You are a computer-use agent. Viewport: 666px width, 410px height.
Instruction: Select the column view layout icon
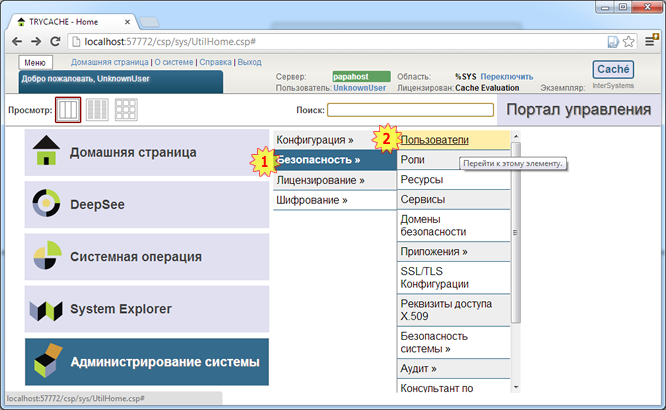[x=68, y=110]
